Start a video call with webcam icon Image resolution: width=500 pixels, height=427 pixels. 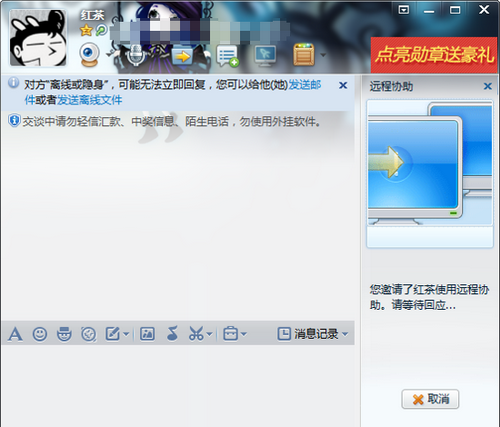coord(89,55)
